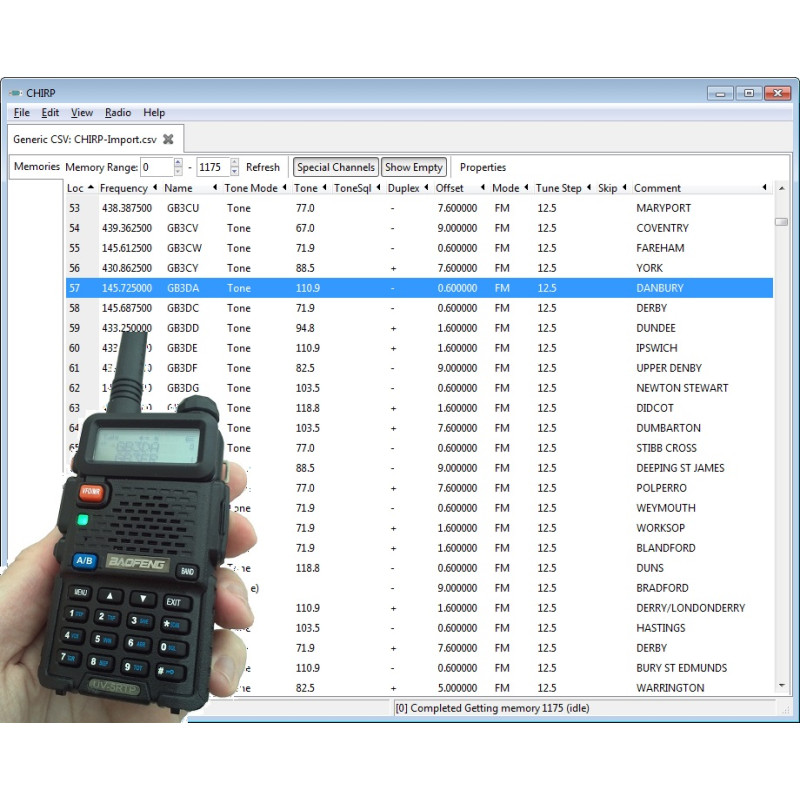Click arrow icon beside Frequency column header
This screenshot has height=800, width=800.
pyautogui.click(x=156, y=188)
